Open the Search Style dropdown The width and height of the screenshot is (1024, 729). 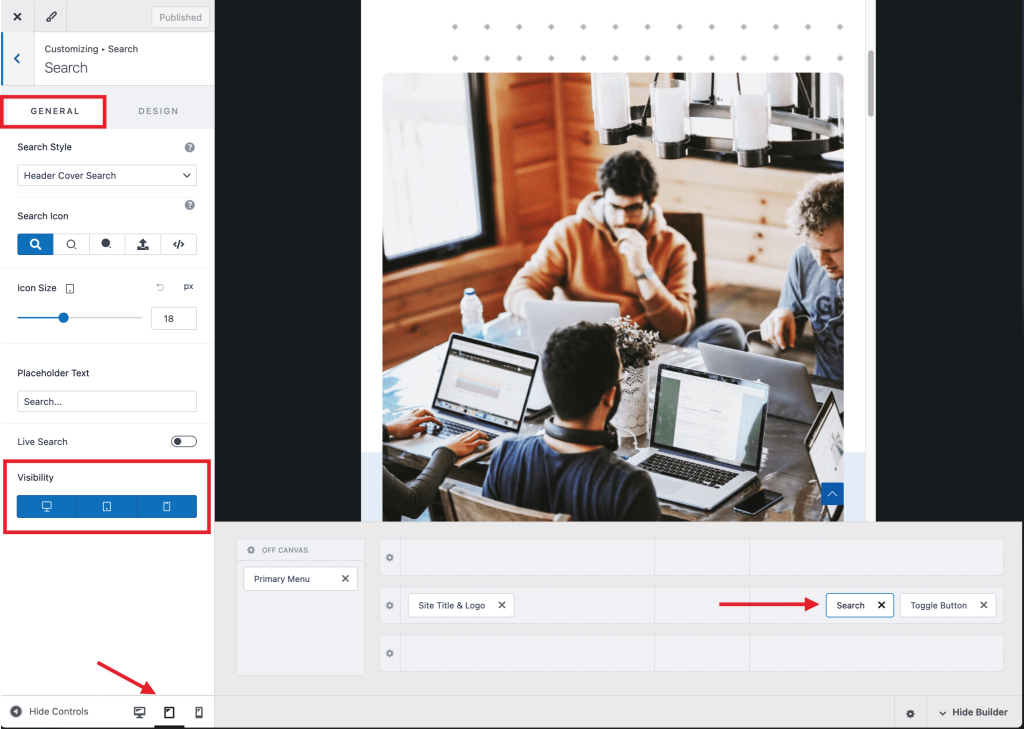click(107, 176)
